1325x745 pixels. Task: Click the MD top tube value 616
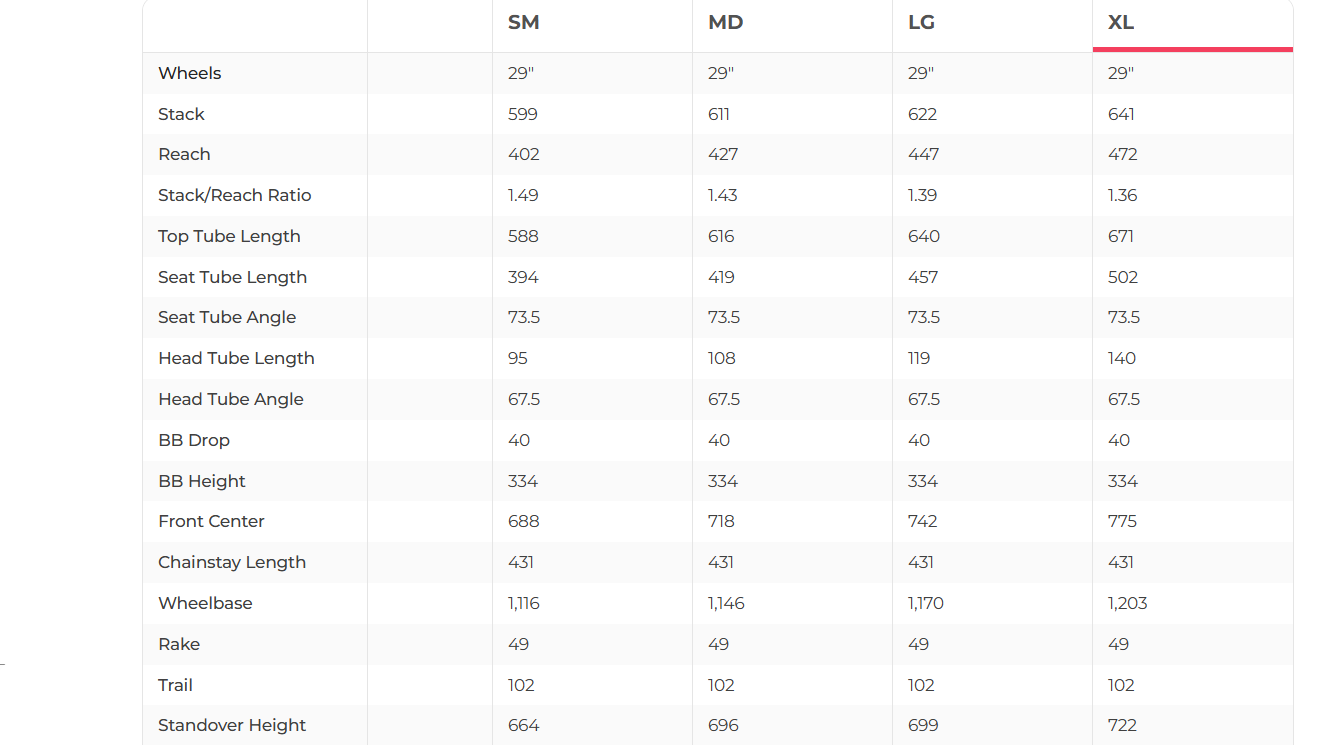pos(721,237)
